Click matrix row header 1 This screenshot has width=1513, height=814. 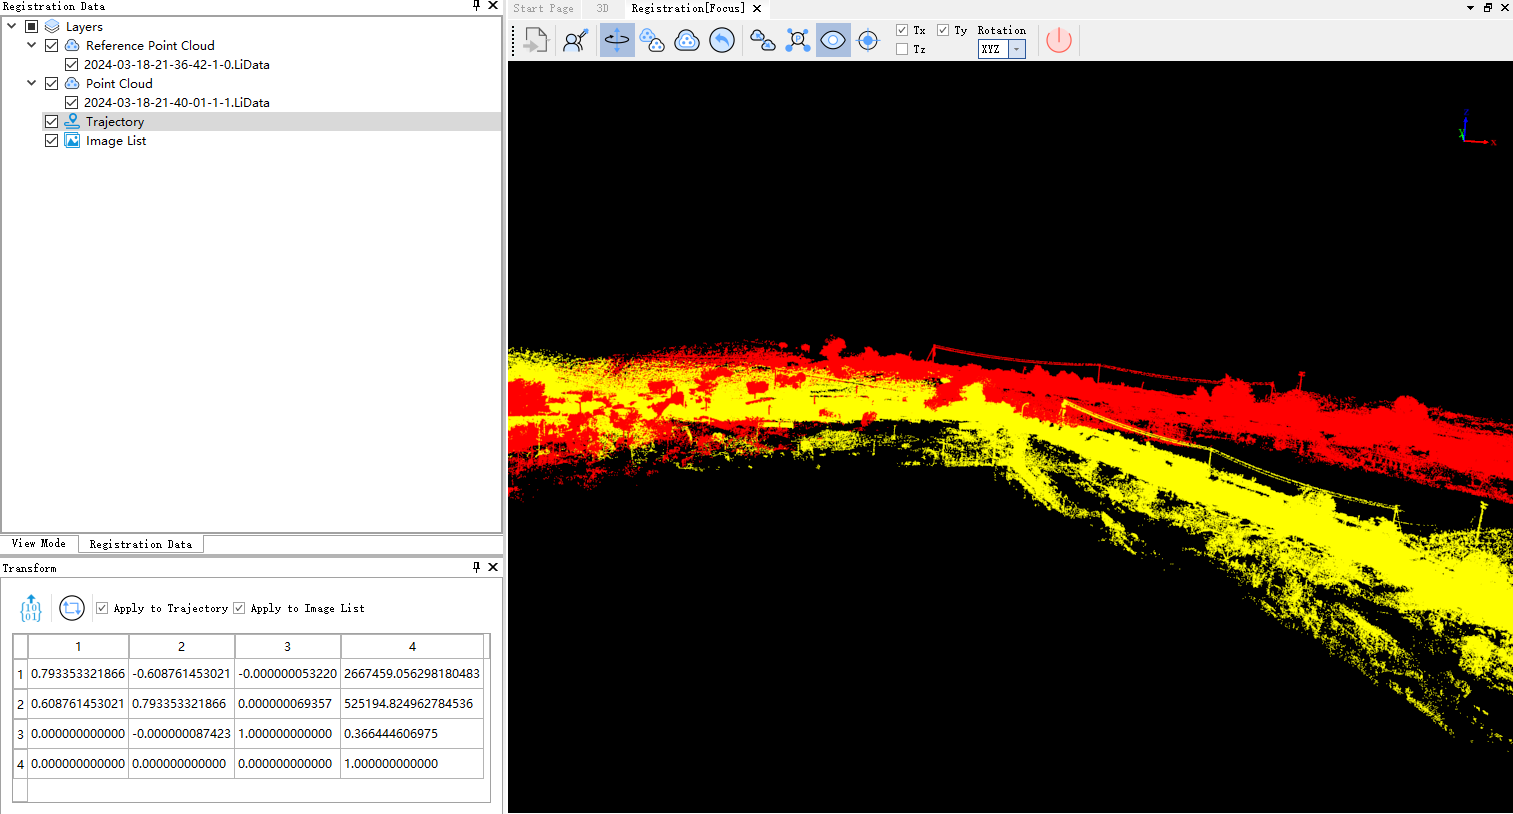coord(20,674)
